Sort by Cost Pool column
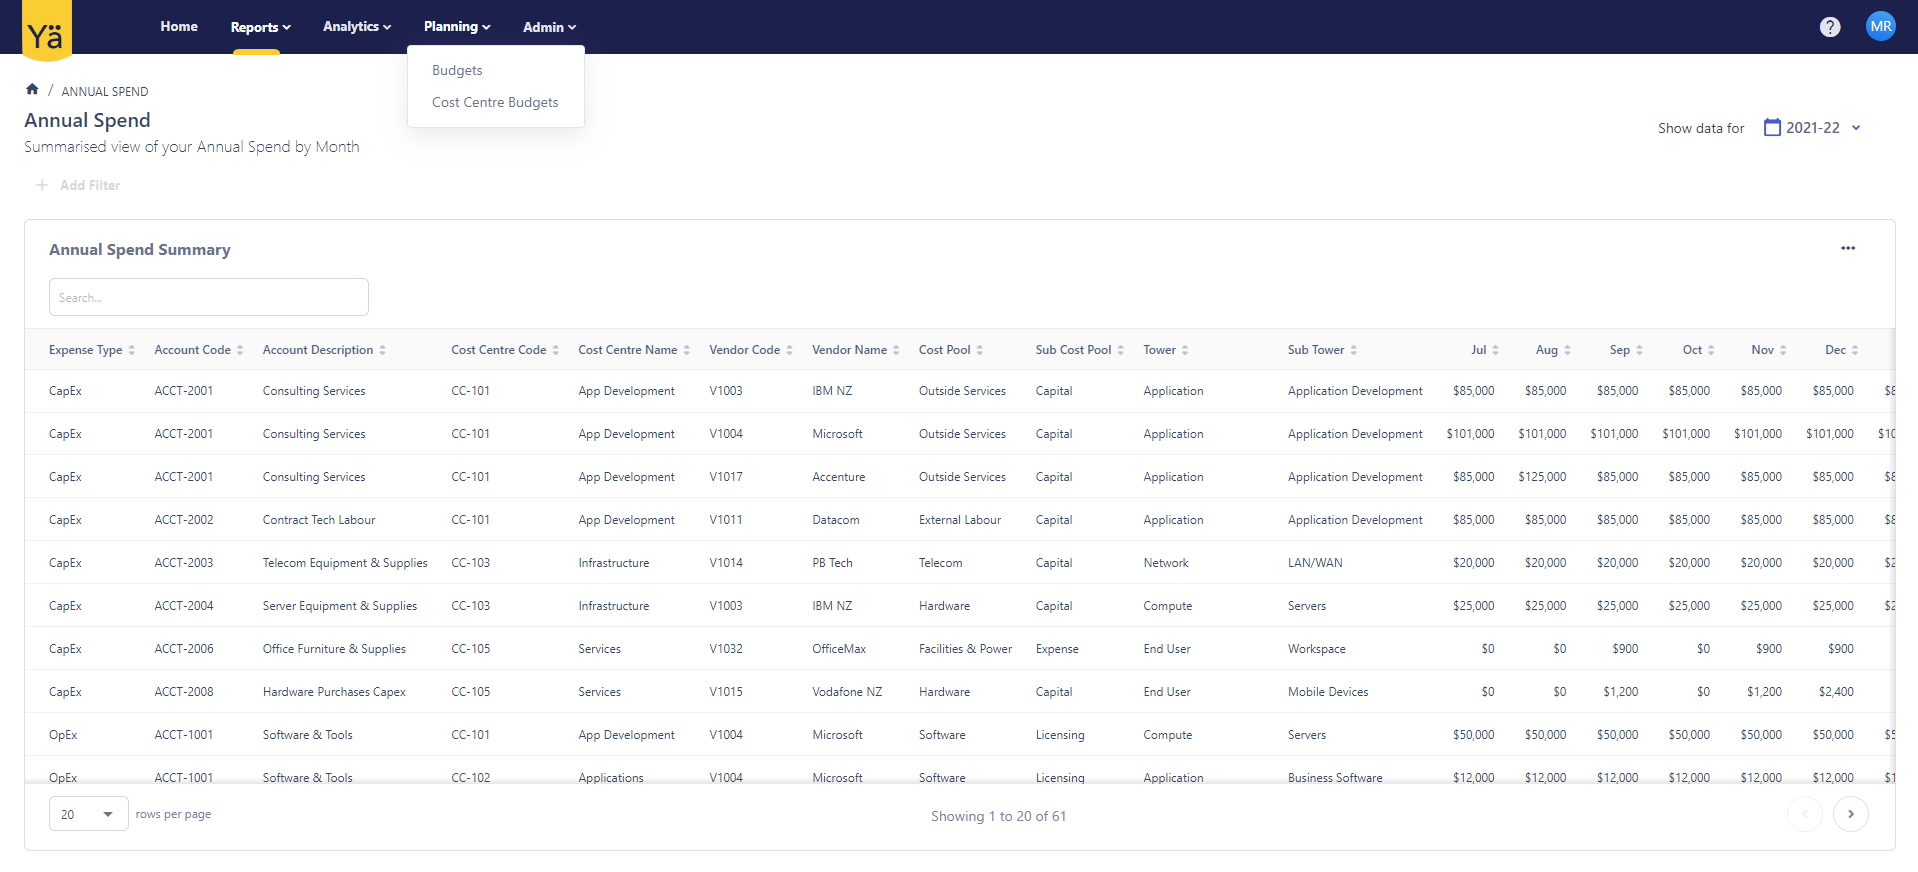The image size is (1918, 872). (950, 350)
